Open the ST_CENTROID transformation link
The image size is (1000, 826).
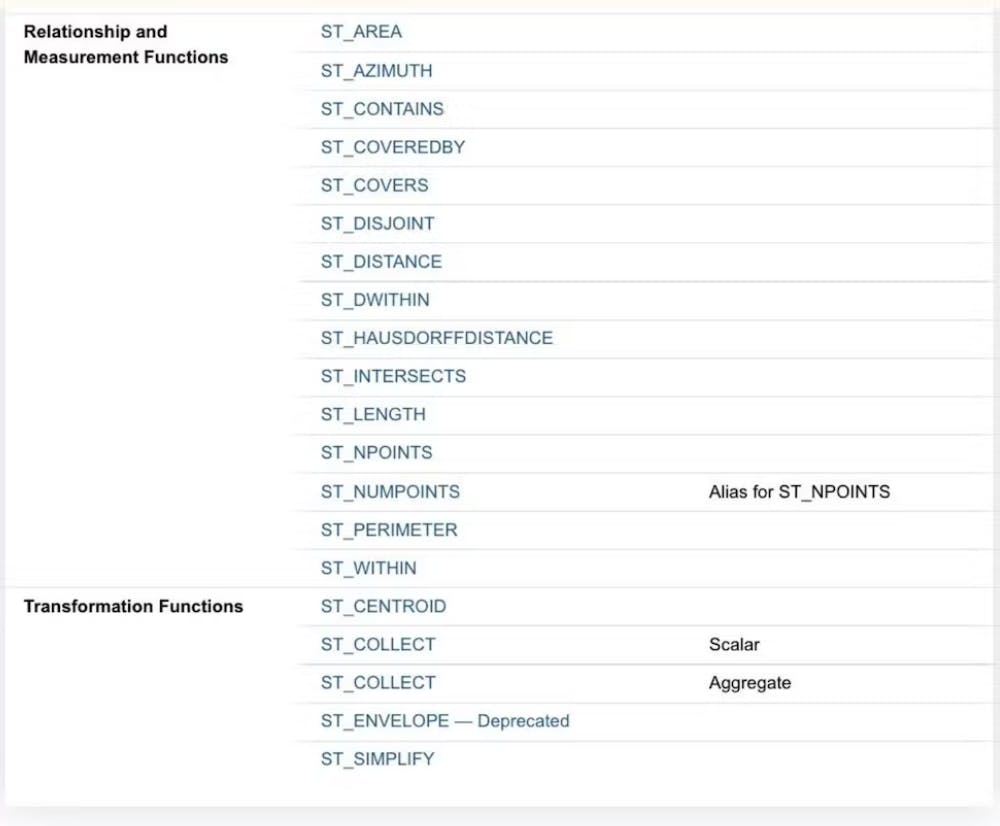point(383,606)
